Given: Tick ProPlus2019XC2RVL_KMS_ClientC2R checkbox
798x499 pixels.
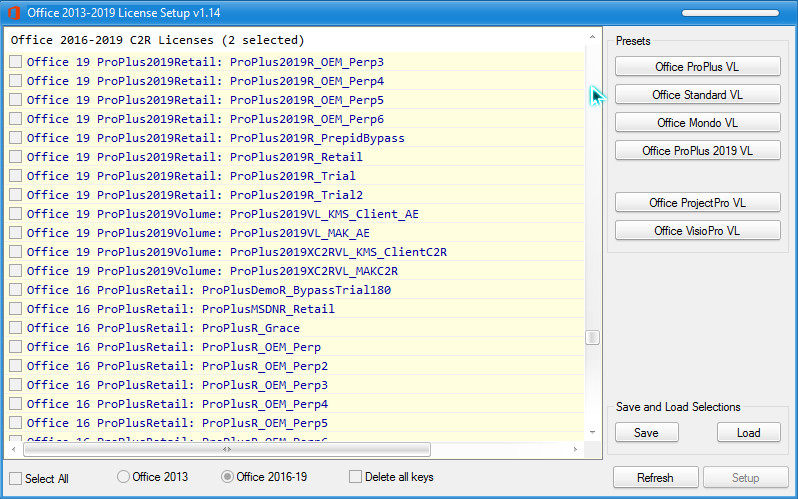Looking at the screenshot, I should 16,252.
